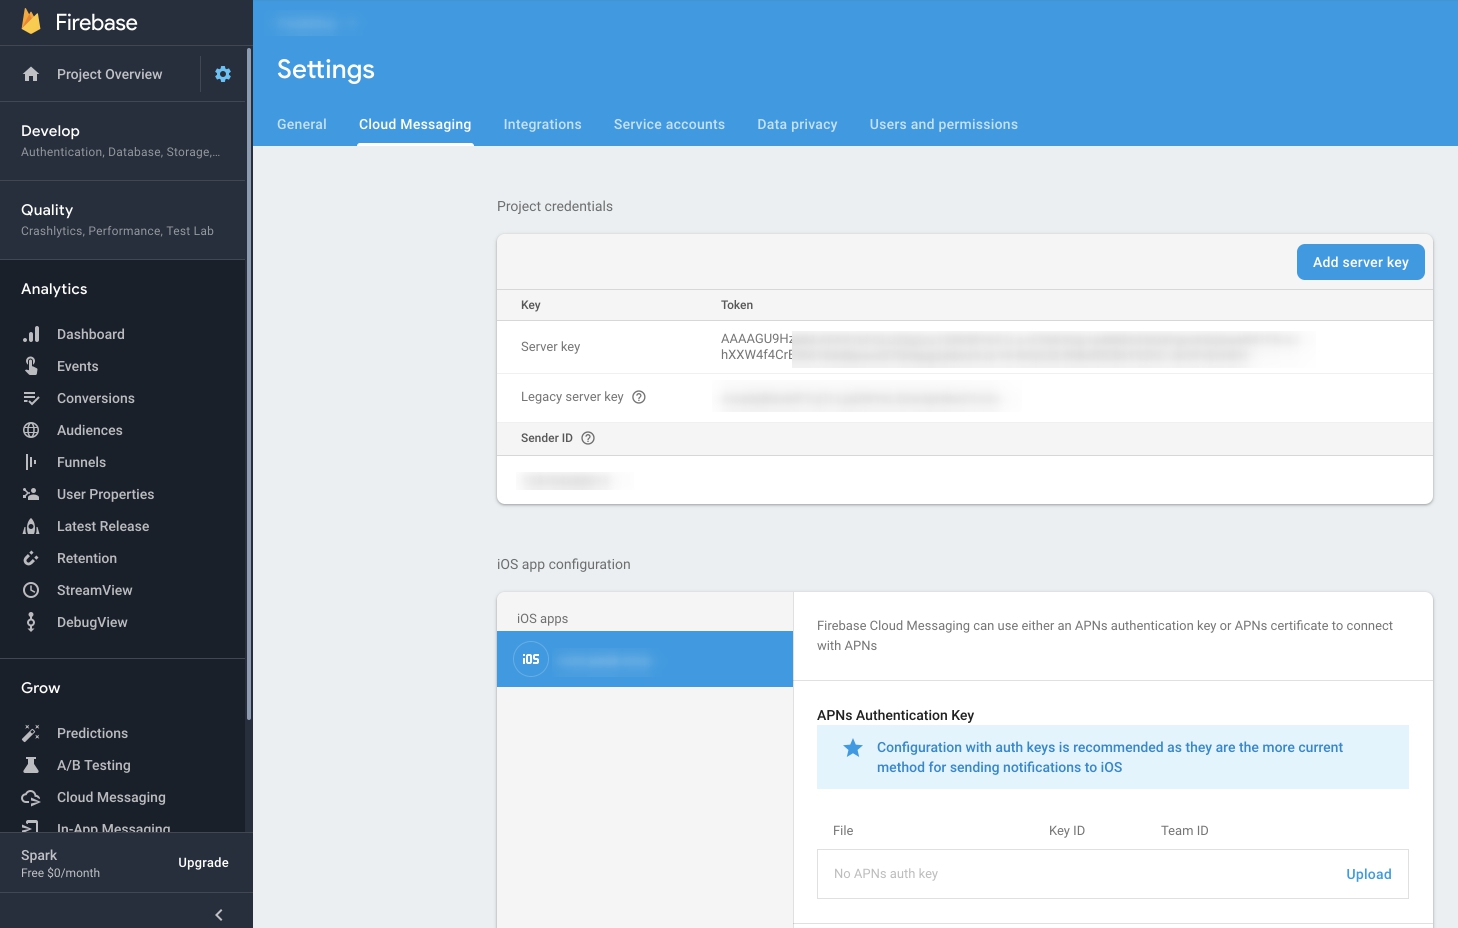Open Dashboard in Analytics menu
This screenshot has width=1458, height=928.
tap(91, 334)
